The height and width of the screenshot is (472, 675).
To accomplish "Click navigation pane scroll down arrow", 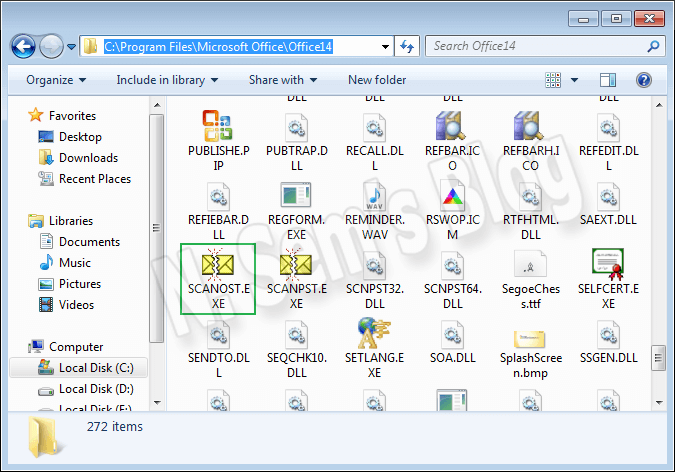I will coord(157,403).
